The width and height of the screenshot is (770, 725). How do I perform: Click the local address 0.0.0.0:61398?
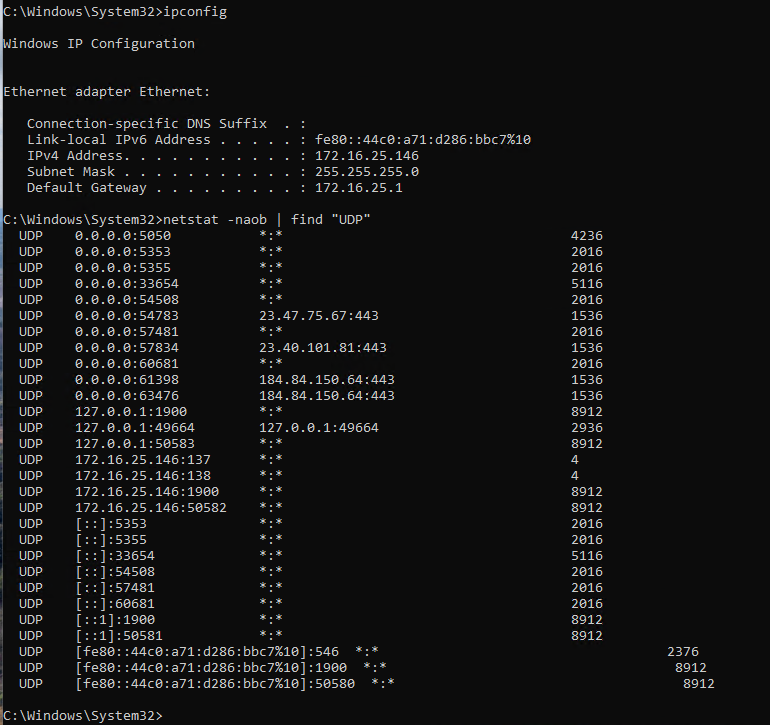click(119, 380)
